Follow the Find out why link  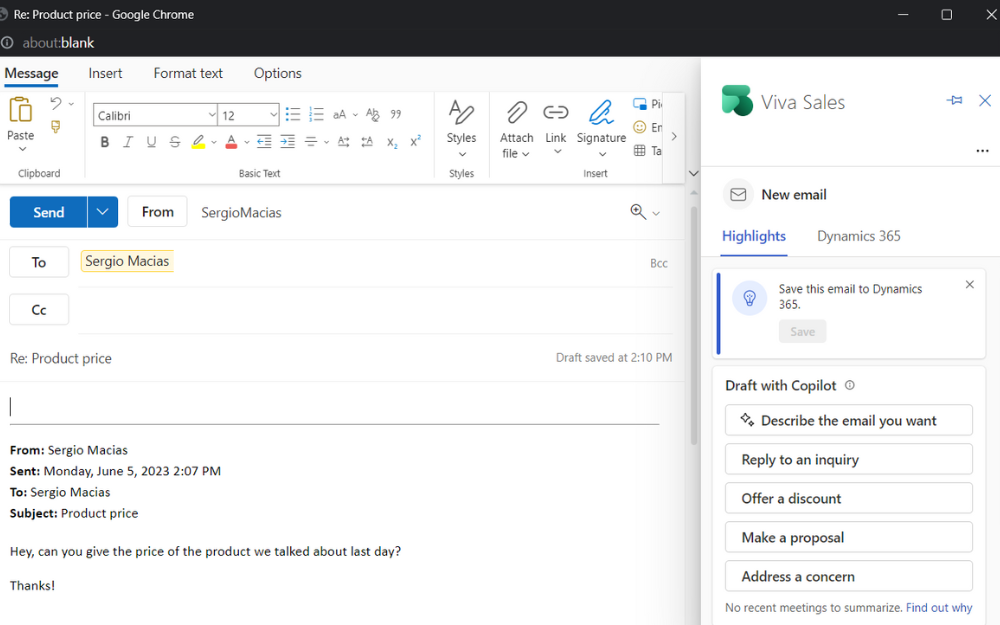(939, 608)
